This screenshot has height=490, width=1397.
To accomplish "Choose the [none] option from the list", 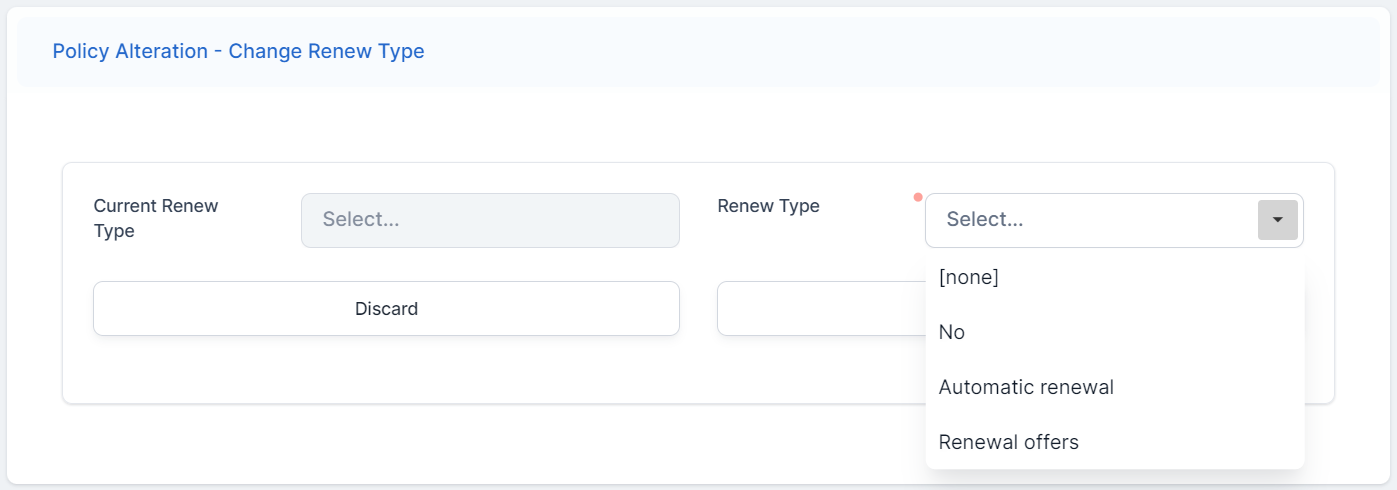I will pos(969,278).
